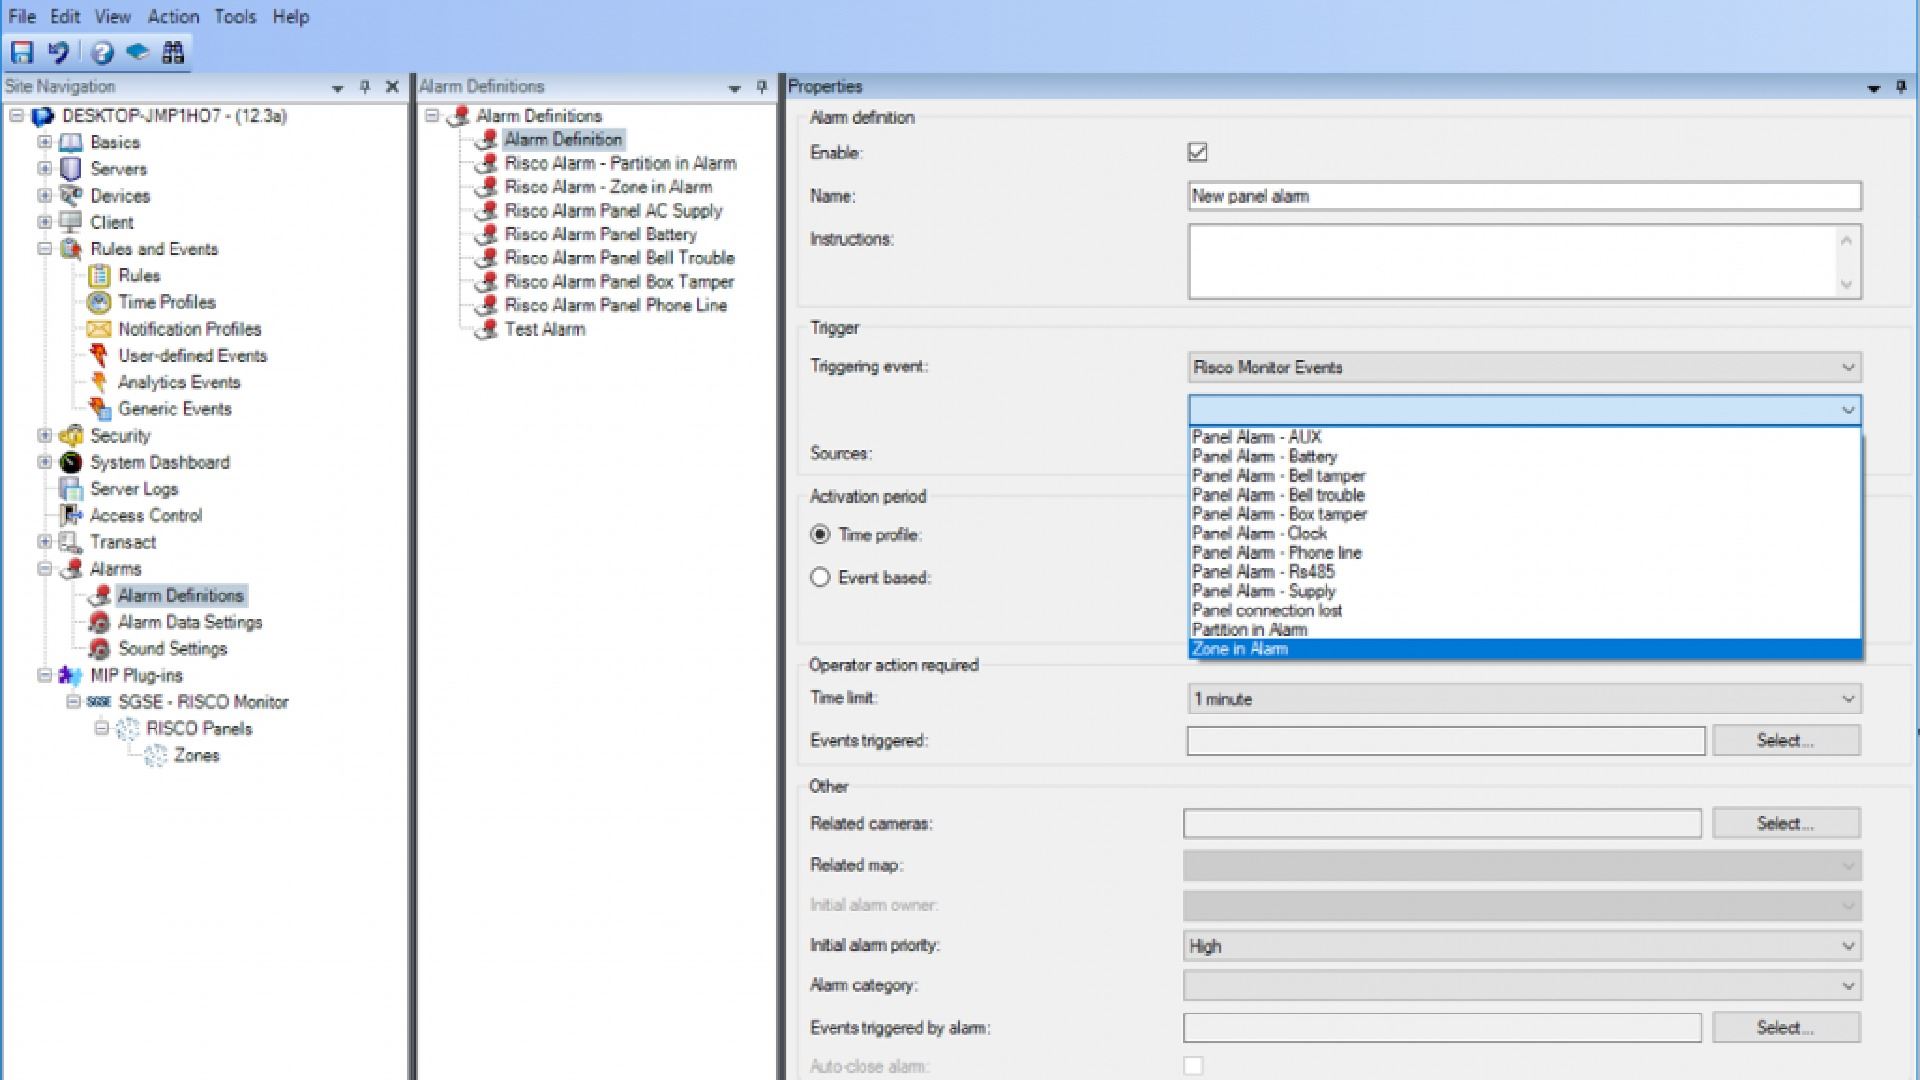This screenshot has height=1080, width=1920.
Task: Click the Sound Settings icon
Action: 99,648
